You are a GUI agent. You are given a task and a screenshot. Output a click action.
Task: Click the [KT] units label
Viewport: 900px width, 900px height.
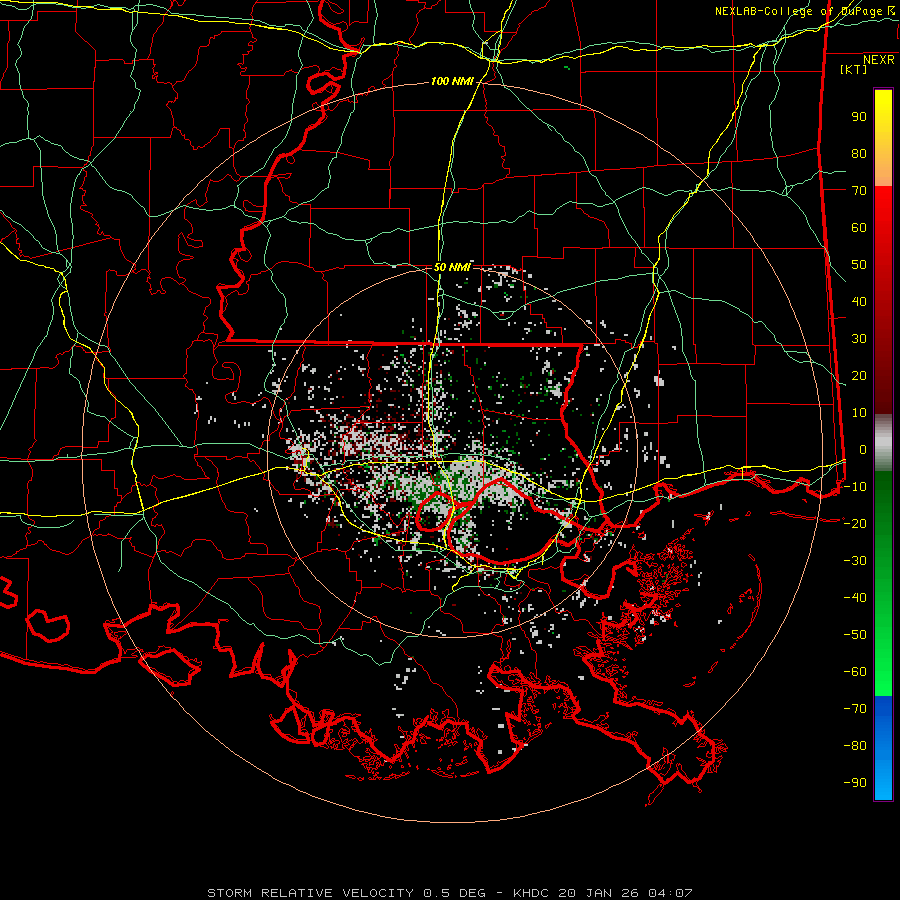tap(854, 69)
